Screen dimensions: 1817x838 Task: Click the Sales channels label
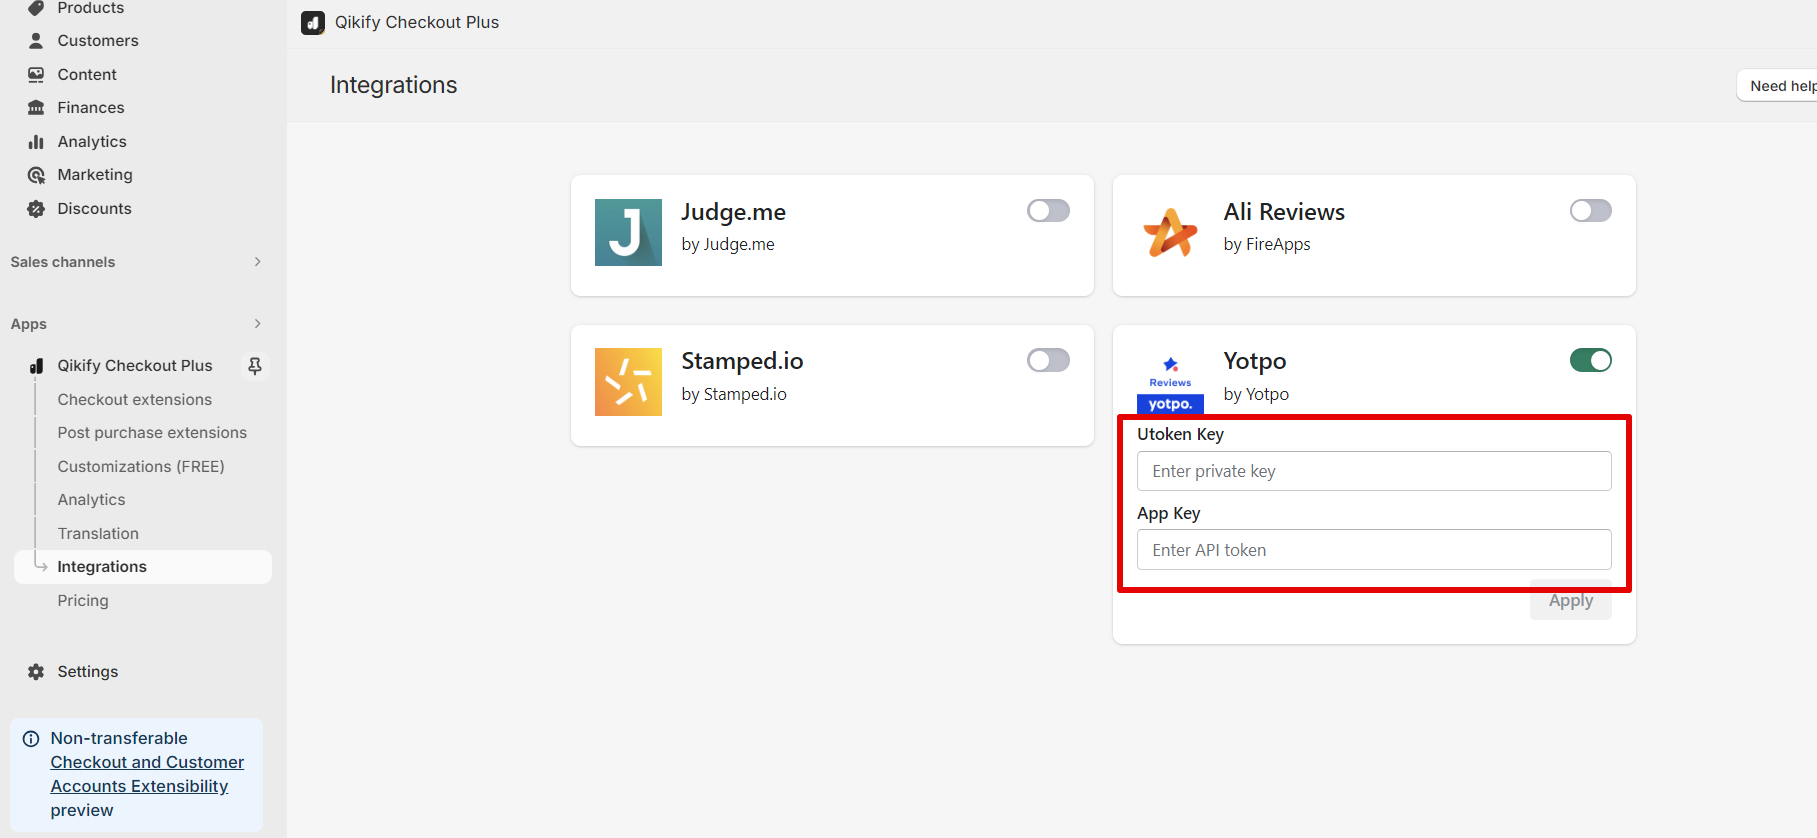click(63, 262)
